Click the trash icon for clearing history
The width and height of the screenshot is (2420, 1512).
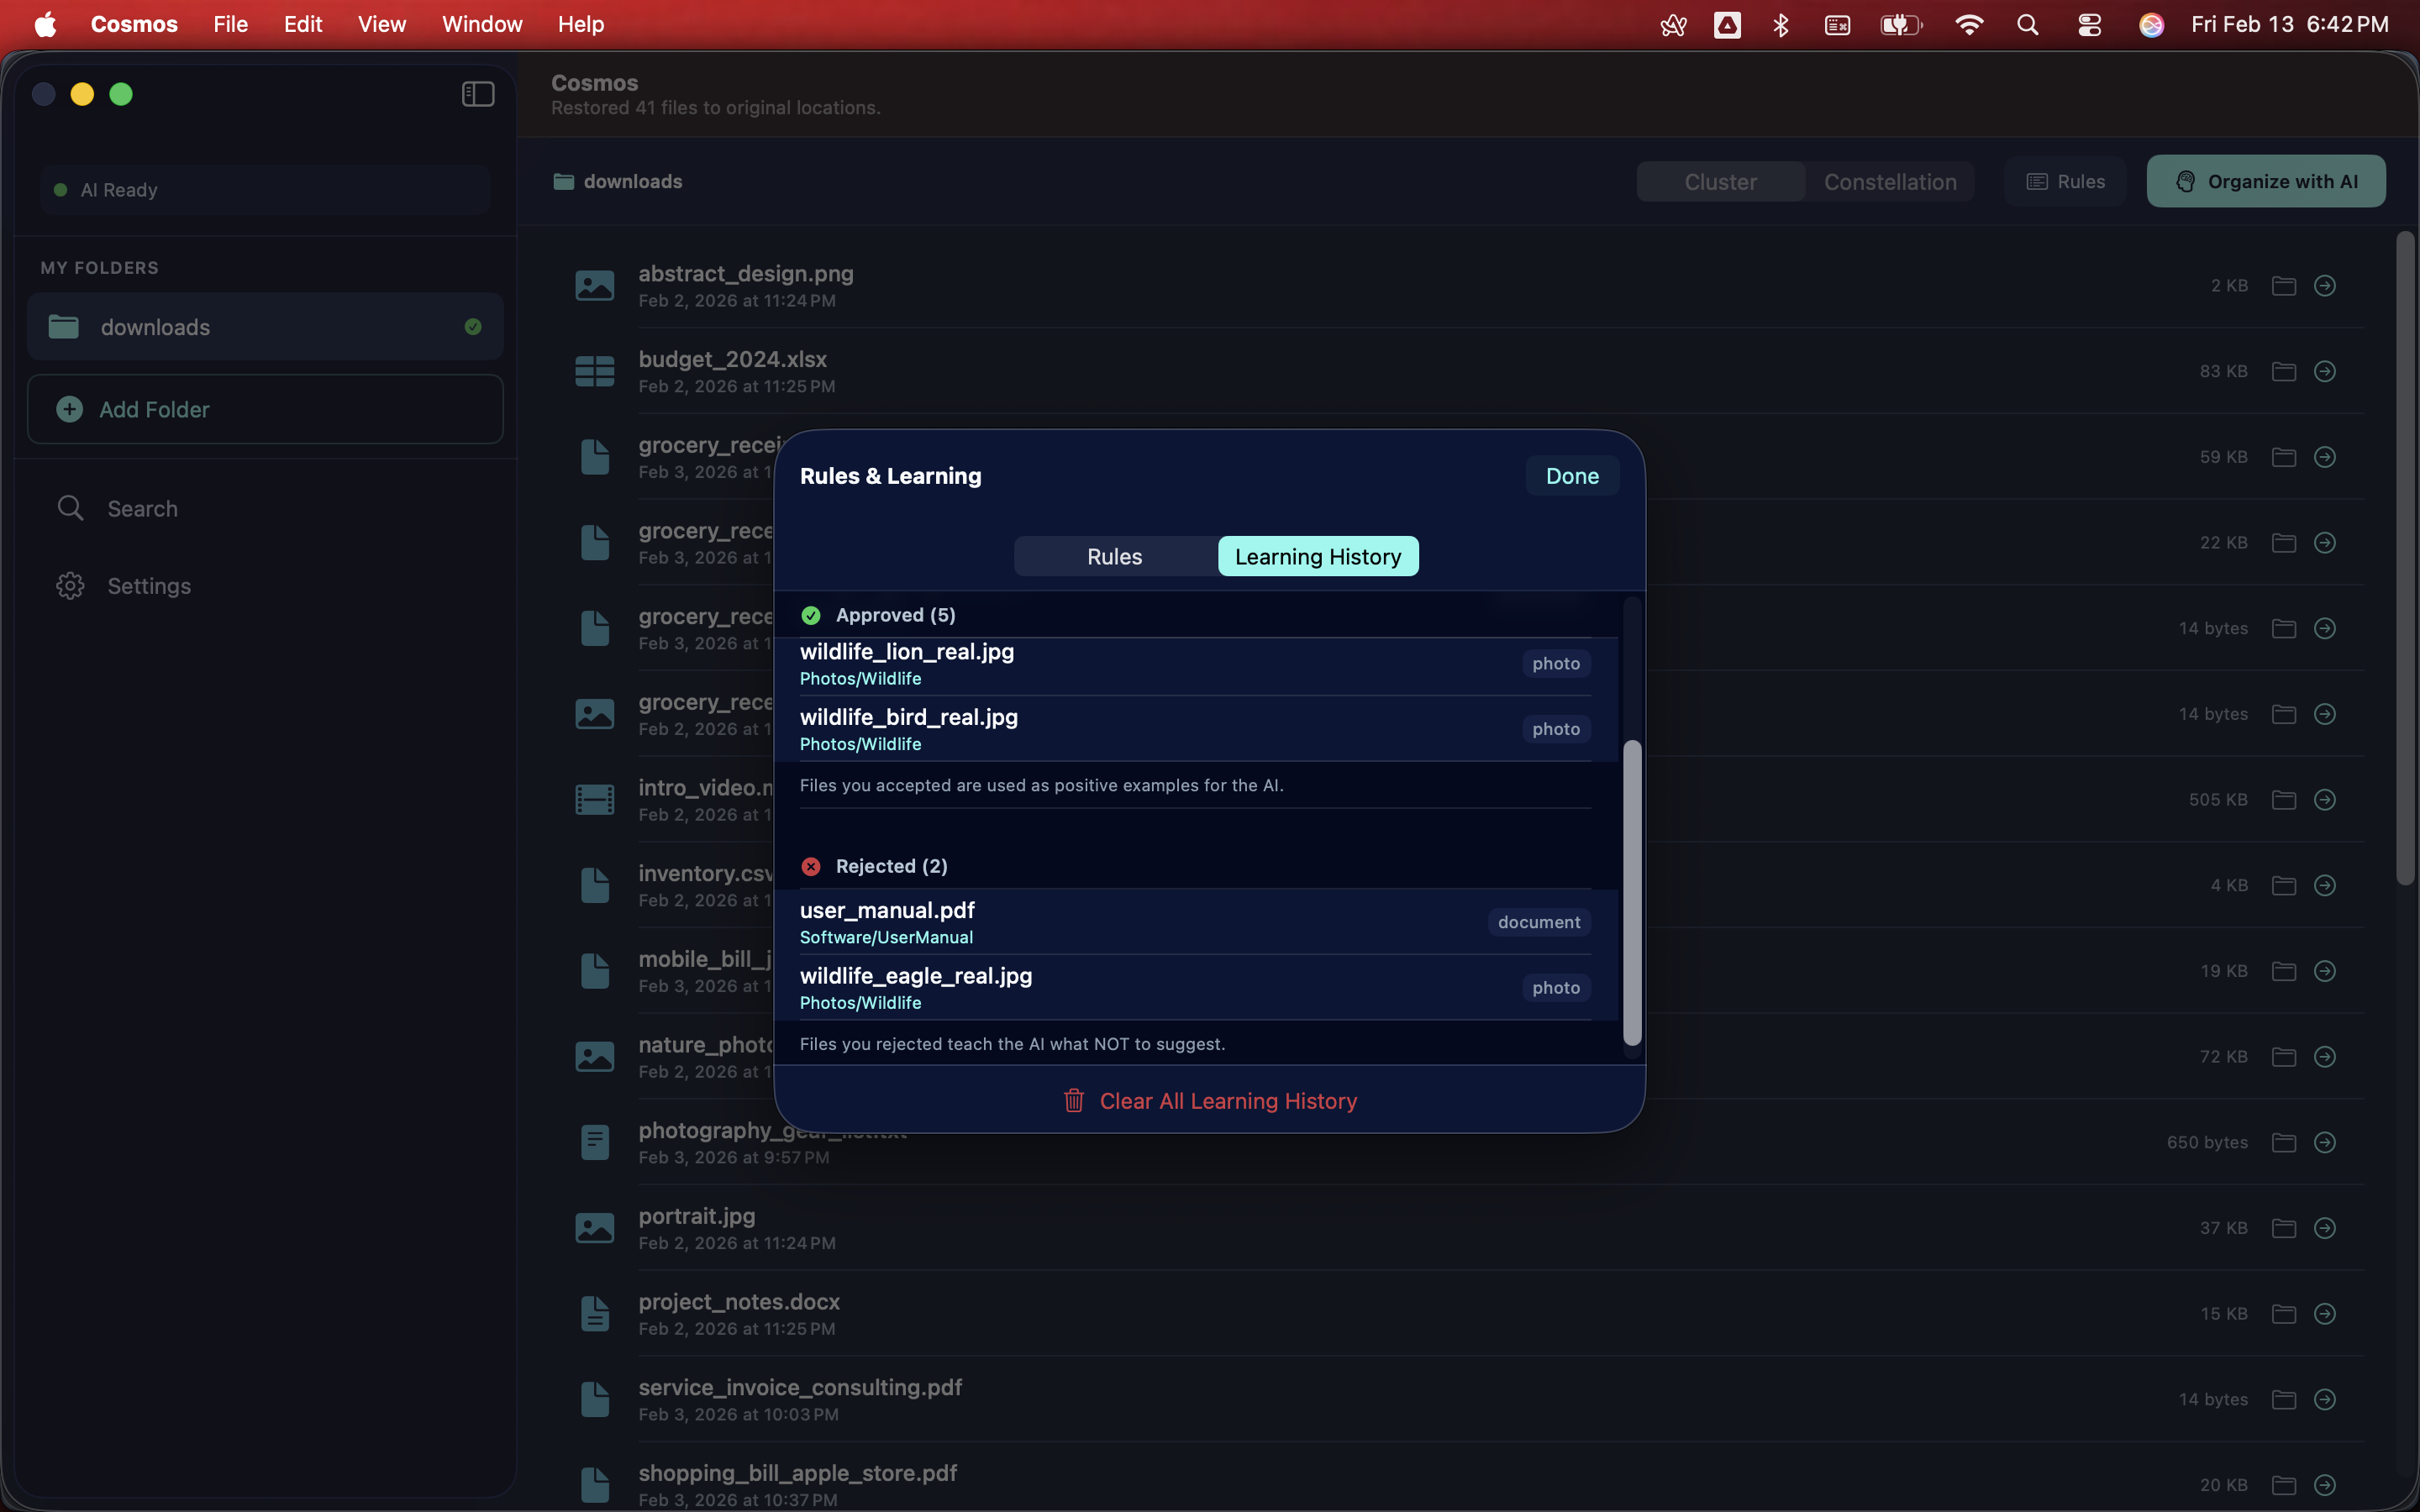pos(1074,1101)
